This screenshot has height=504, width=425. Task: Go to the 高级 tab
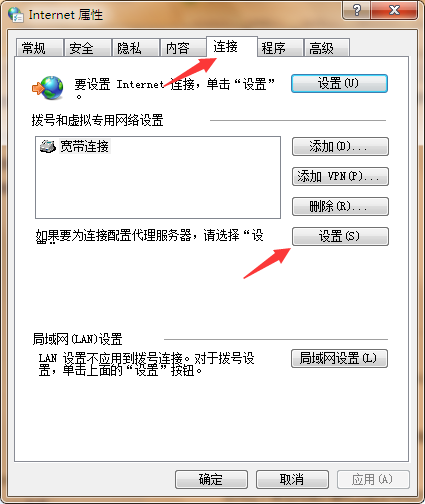(x=326, y=48)
